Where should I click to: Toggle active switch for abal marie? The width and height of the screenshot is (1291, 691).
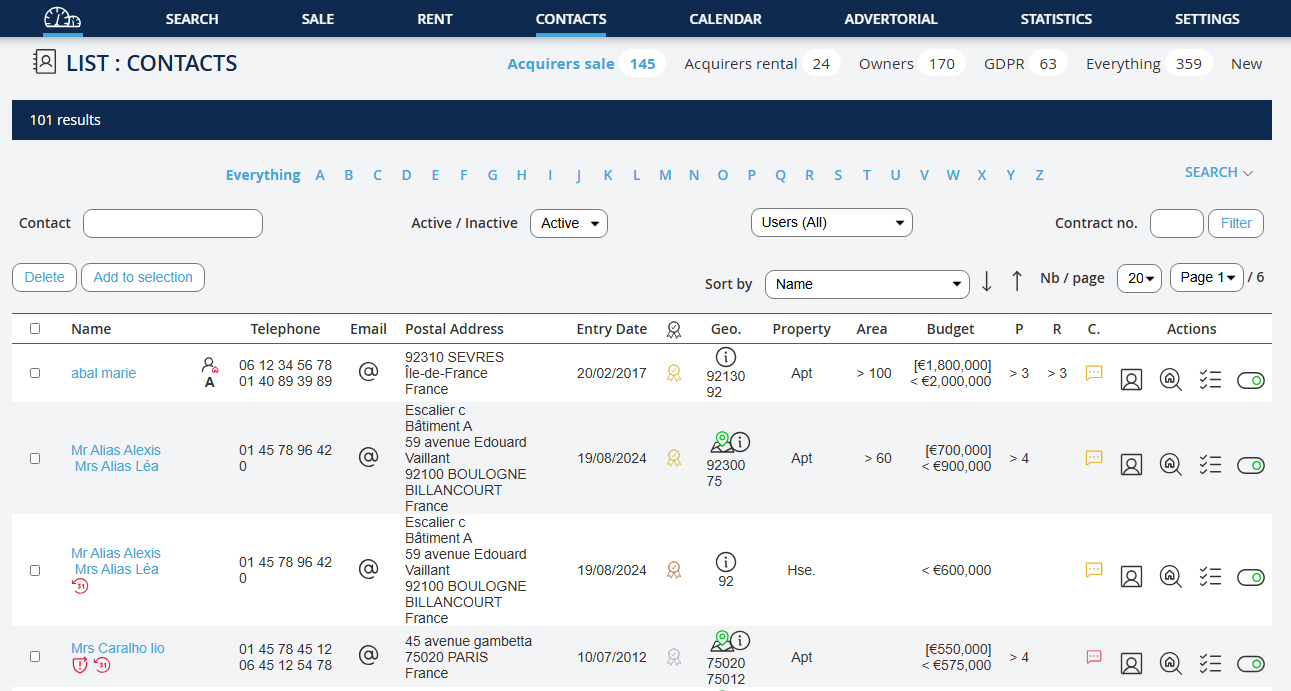coord(1250,380)
